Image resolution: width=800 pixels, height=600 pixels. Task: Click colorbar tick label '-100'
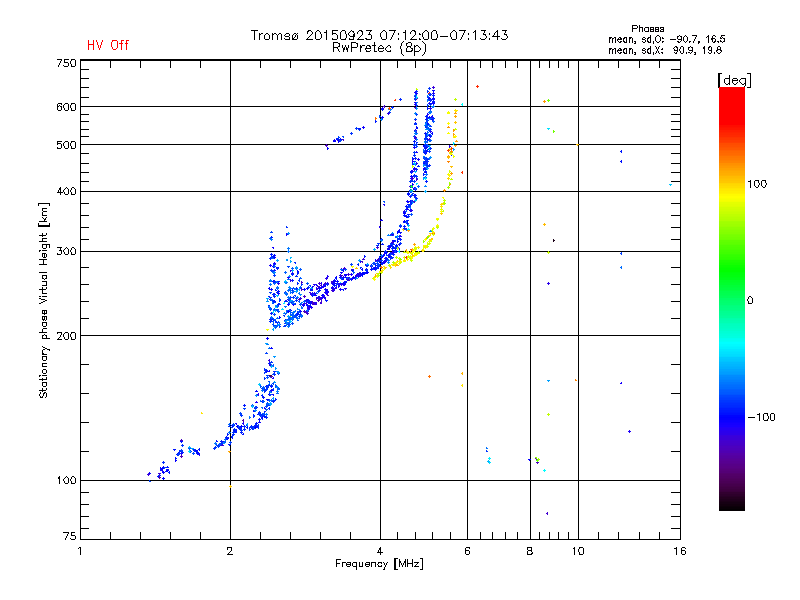click(761, 417)
